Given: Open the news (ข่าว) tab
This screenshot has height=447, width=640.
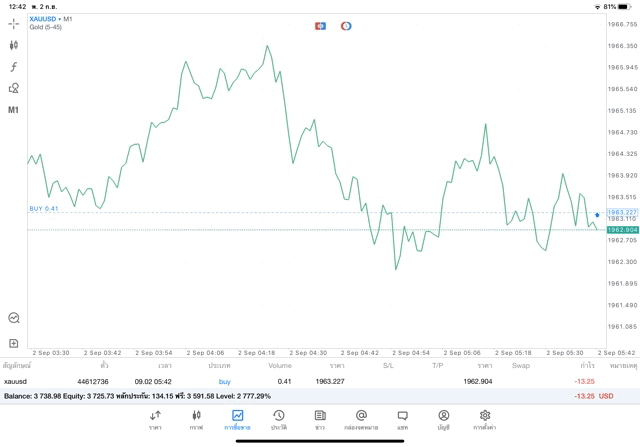Looking at the screenshot, I should (319, 419).
